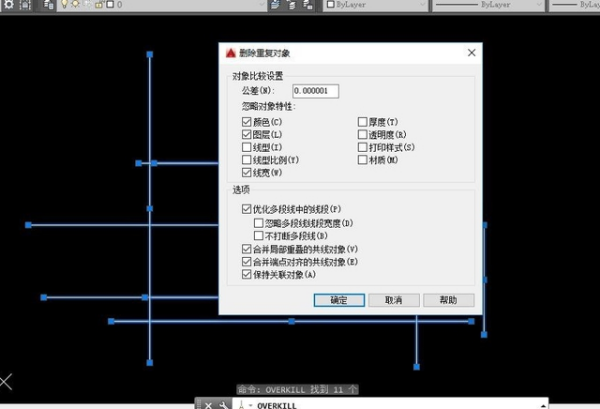Enable the 打印样式(S) plot style checkbox
The width and height of the screenshot is (600, 409).
(x=362, y=147)
